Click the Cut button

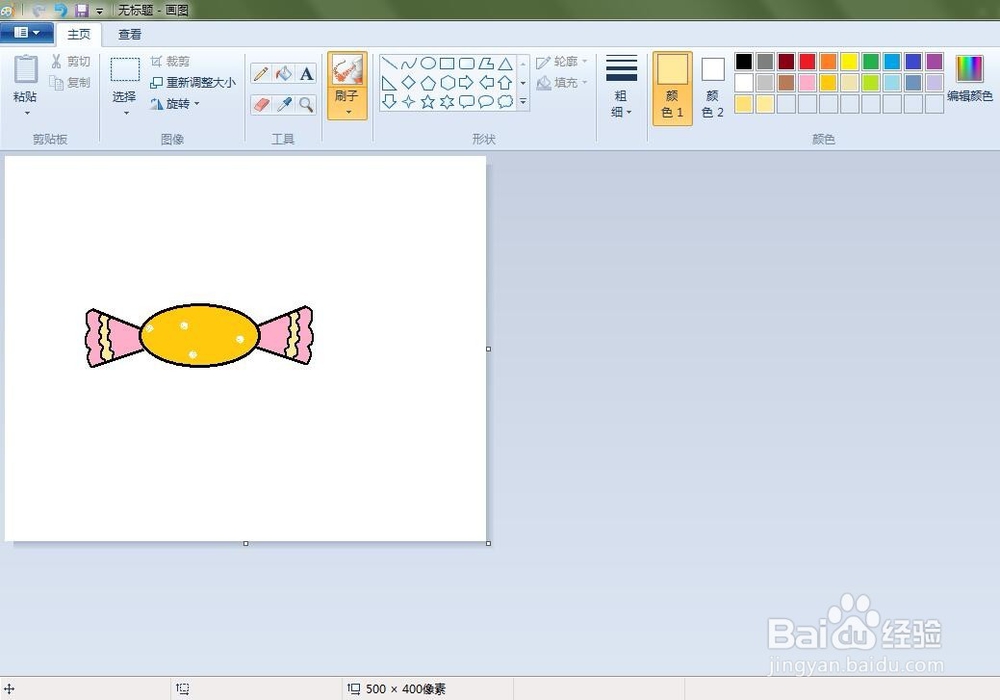[x=71, y=61]
